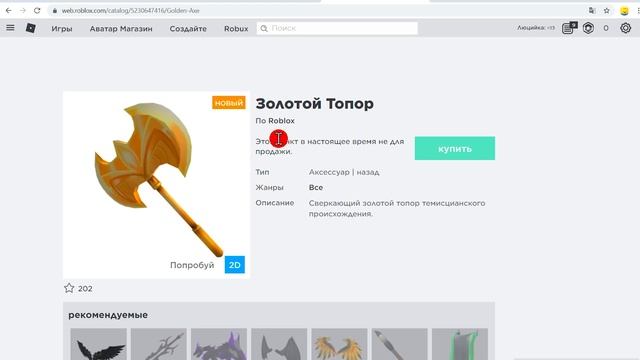The image size is (640, 360).
Task: Open Аватар Магазин menu item
Action: [x=121, y=29]
